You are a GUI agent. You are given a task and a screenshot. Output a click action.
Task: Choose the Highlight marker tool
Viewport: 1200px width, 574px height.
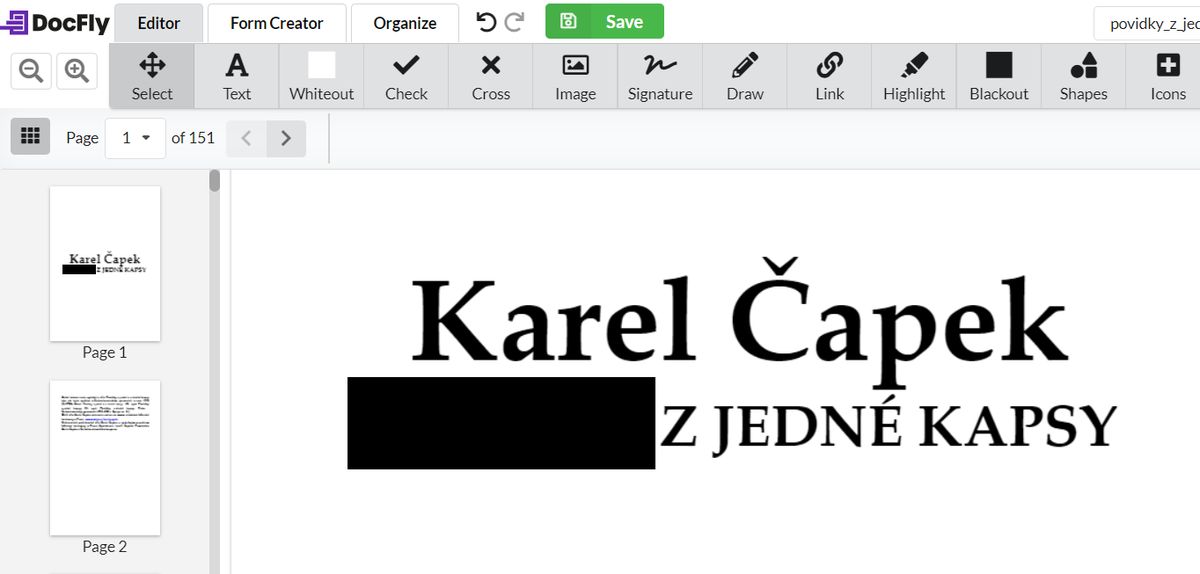(x=914, y=77)
